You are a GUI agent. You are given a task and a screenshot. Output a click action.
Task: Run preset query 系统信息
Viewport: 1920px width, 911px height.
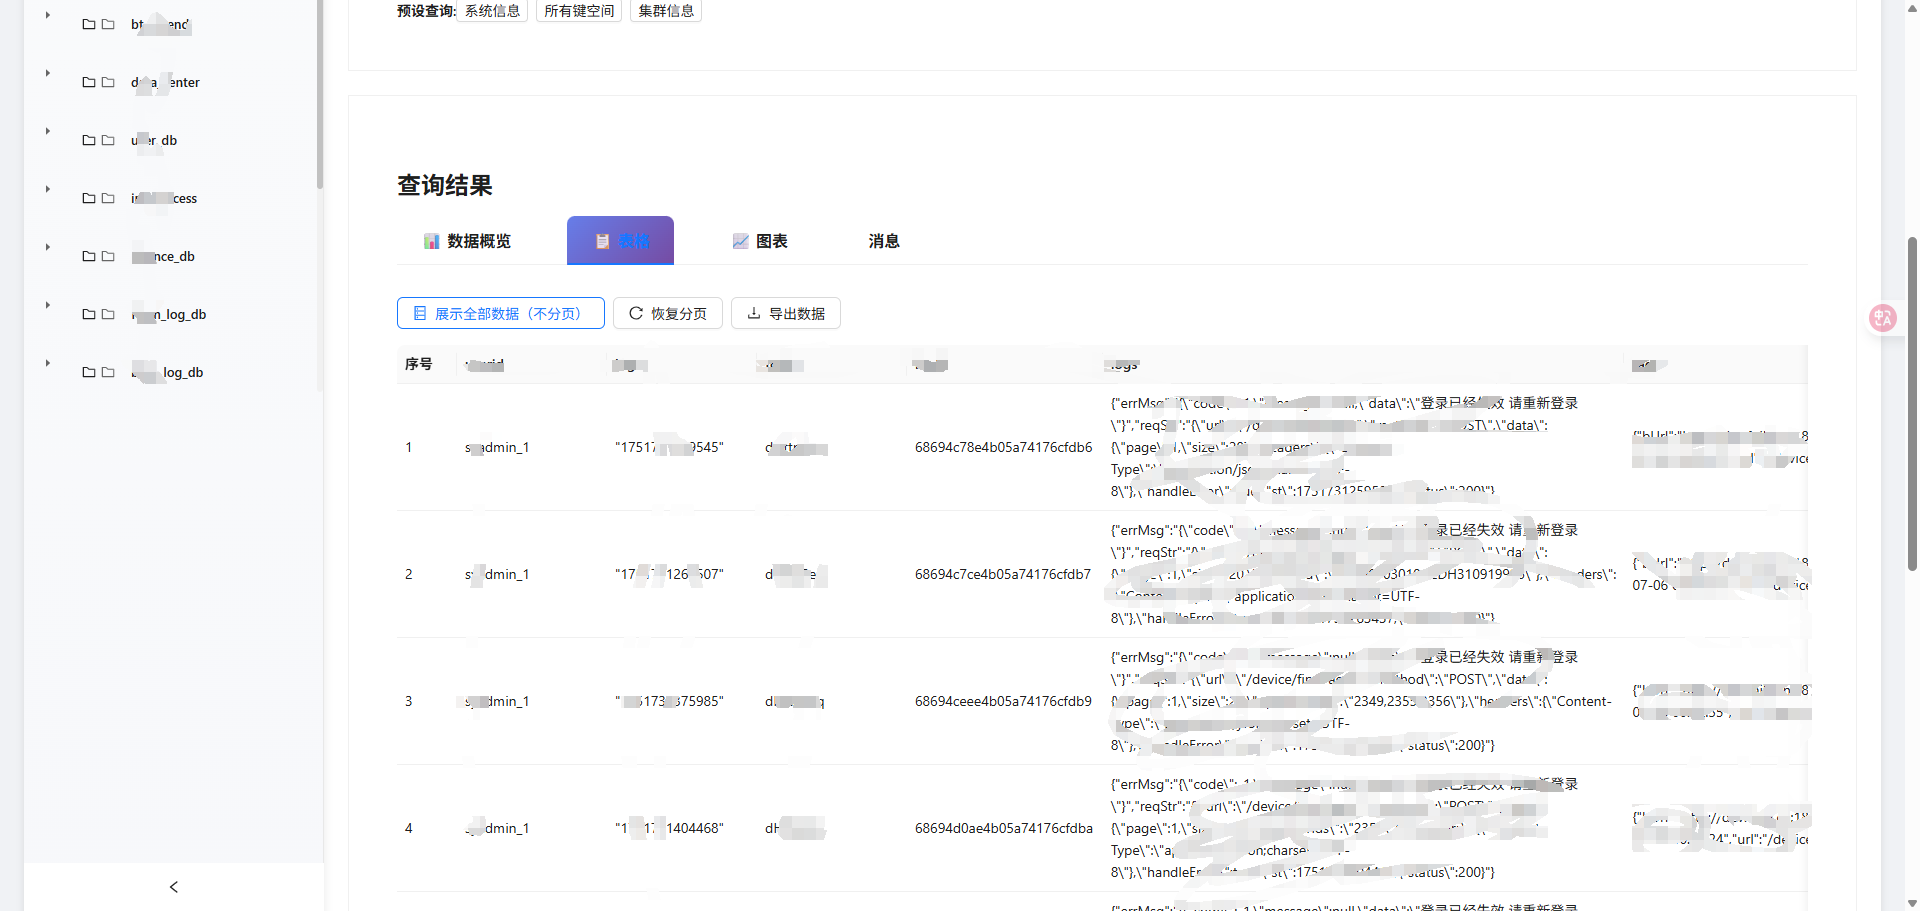[x=492, y=11]
